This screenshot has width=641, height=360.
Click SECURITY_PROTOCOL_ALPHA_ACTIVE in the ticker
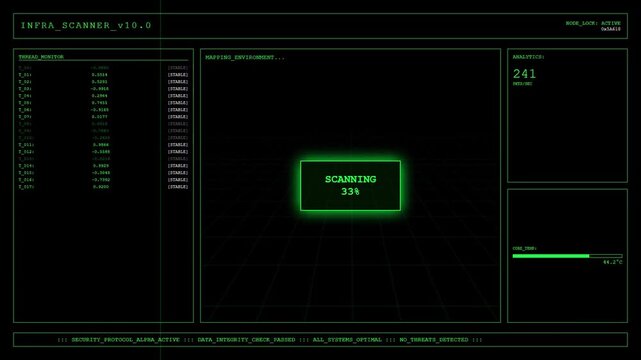click(x=126, y=340)
